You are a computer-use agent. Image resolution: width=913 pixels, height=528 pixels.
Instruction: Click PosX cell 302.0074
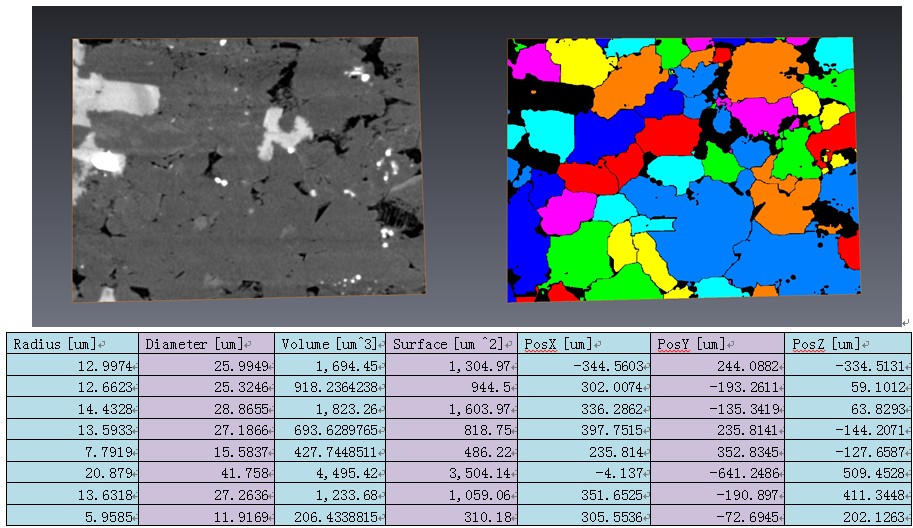584,387
